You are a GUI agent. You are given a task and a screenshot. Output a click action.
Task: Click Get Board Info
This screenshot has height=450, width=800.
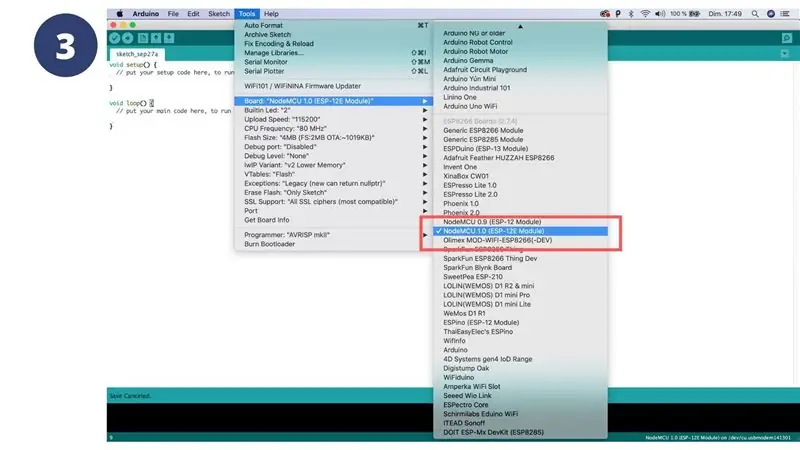pyautogui.click(x=334, y=220)
